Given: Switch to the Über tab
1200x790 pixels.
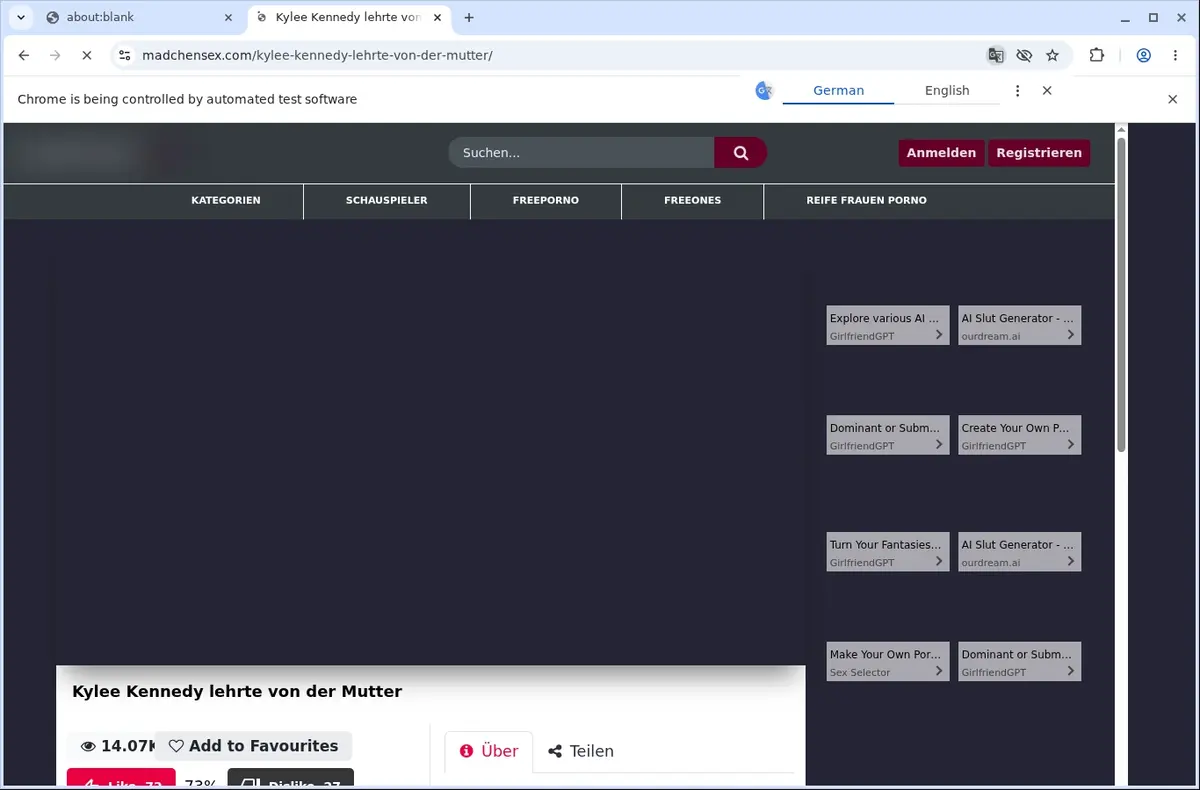Looking at the screenshot, I should click(489, 751).
